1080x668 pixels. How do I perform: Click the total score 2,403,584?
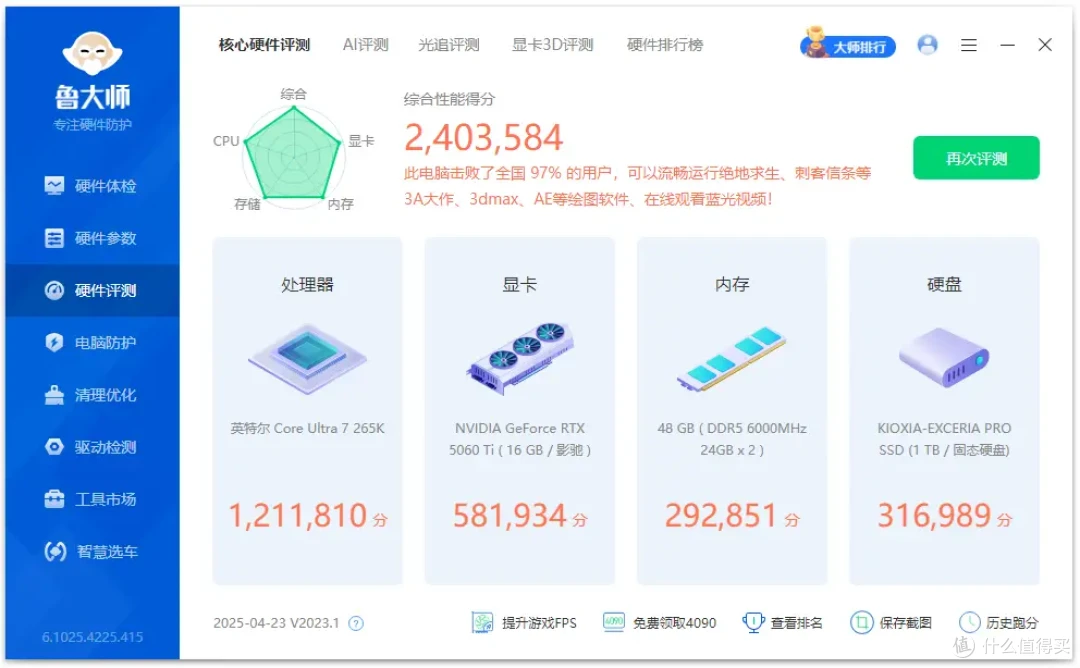[484, 138]
